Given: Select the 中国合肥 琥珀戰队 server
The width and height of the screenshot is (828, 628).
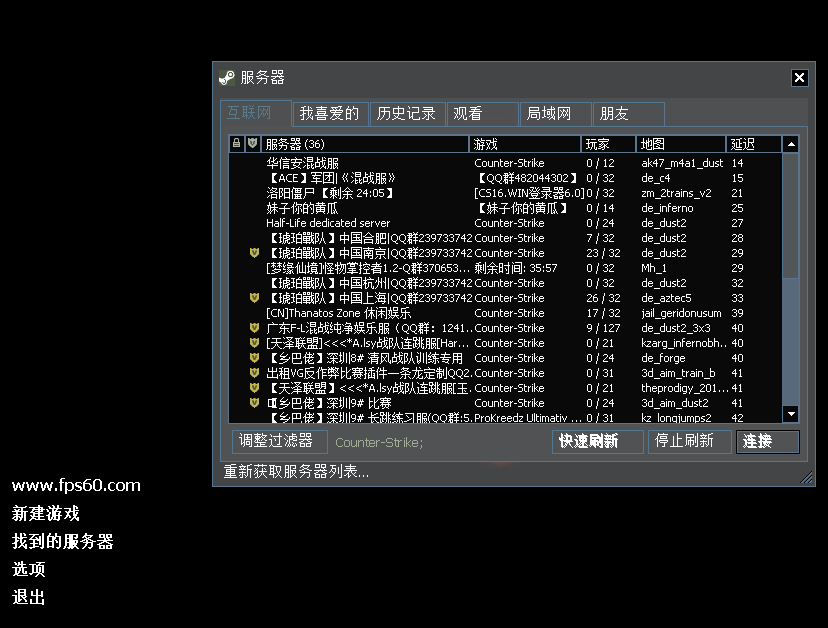Looking at the screenshot, I should point(369,238).
